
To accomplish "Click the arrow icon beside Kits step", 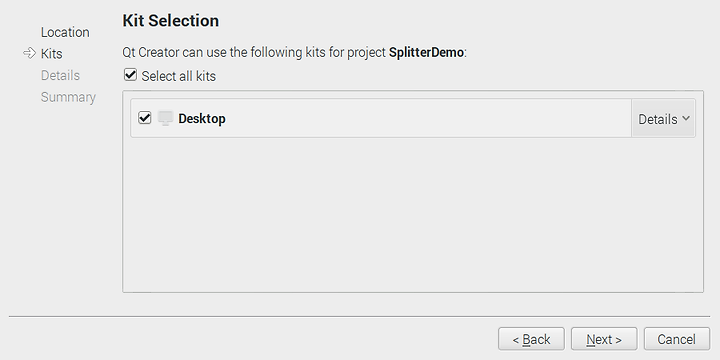I will [29, 53].
